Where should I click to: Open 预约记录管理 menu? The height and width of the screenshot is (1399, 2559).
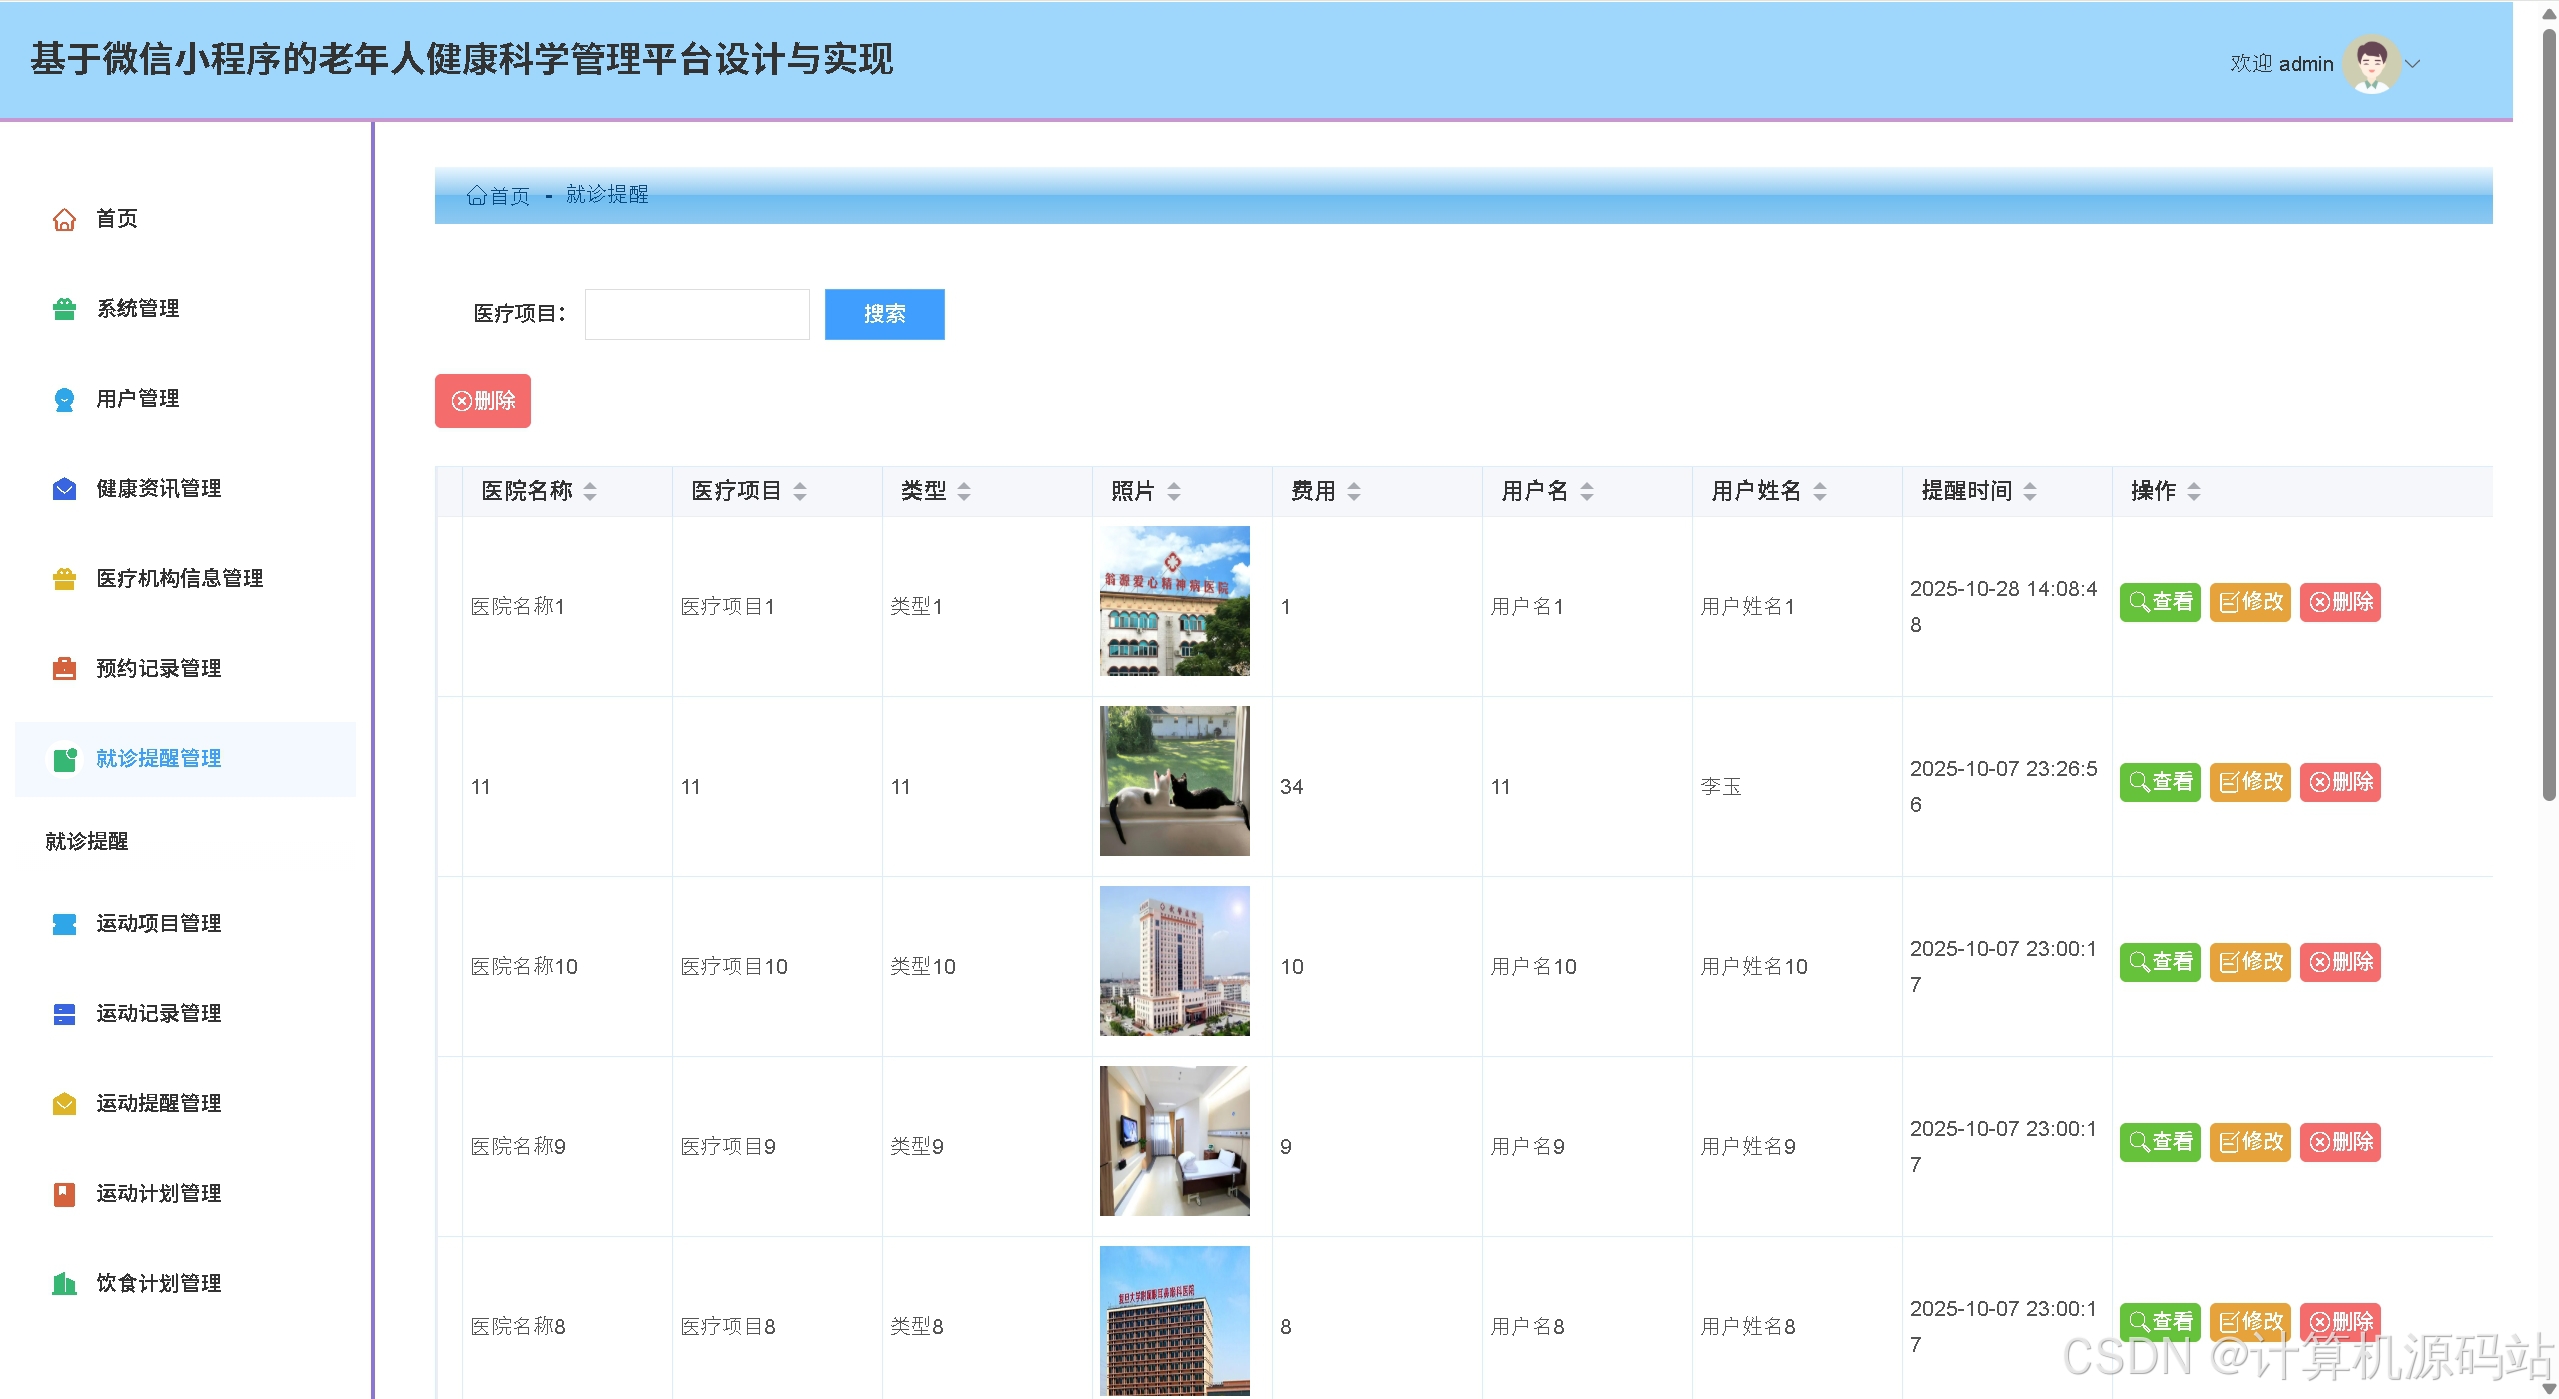(x=185, y=669)
